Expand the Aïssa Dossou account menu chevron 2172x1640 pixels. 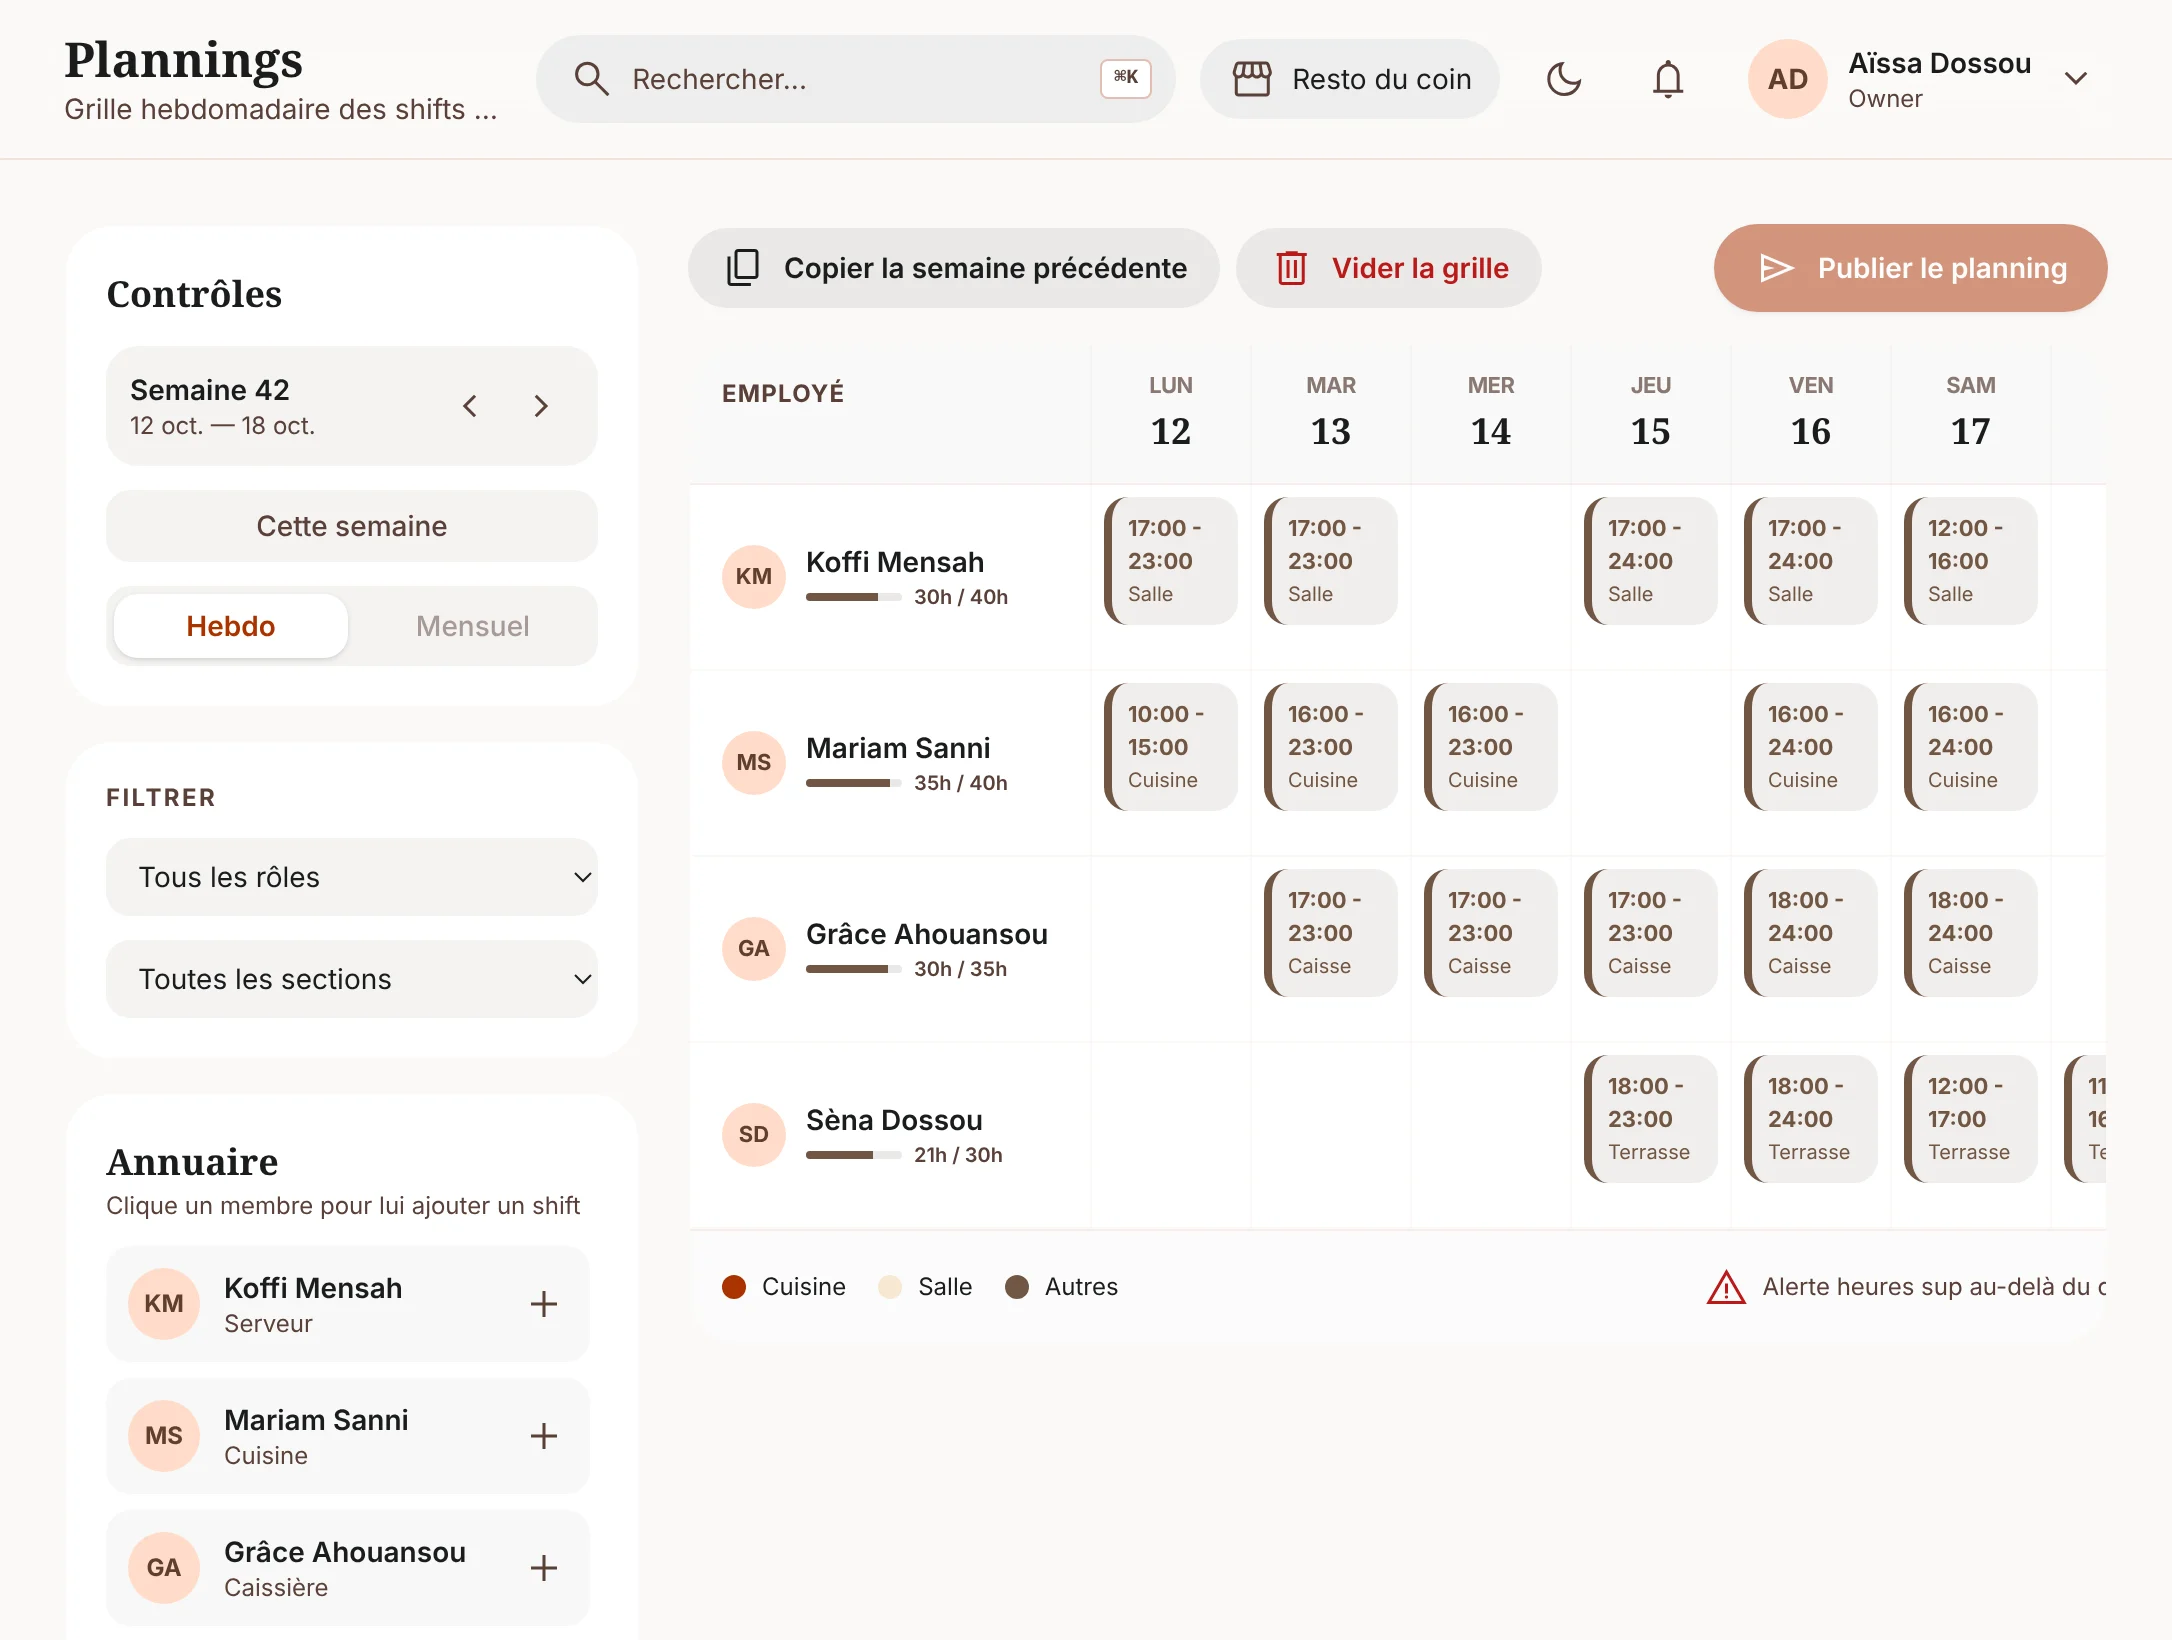pos(2076,79)
